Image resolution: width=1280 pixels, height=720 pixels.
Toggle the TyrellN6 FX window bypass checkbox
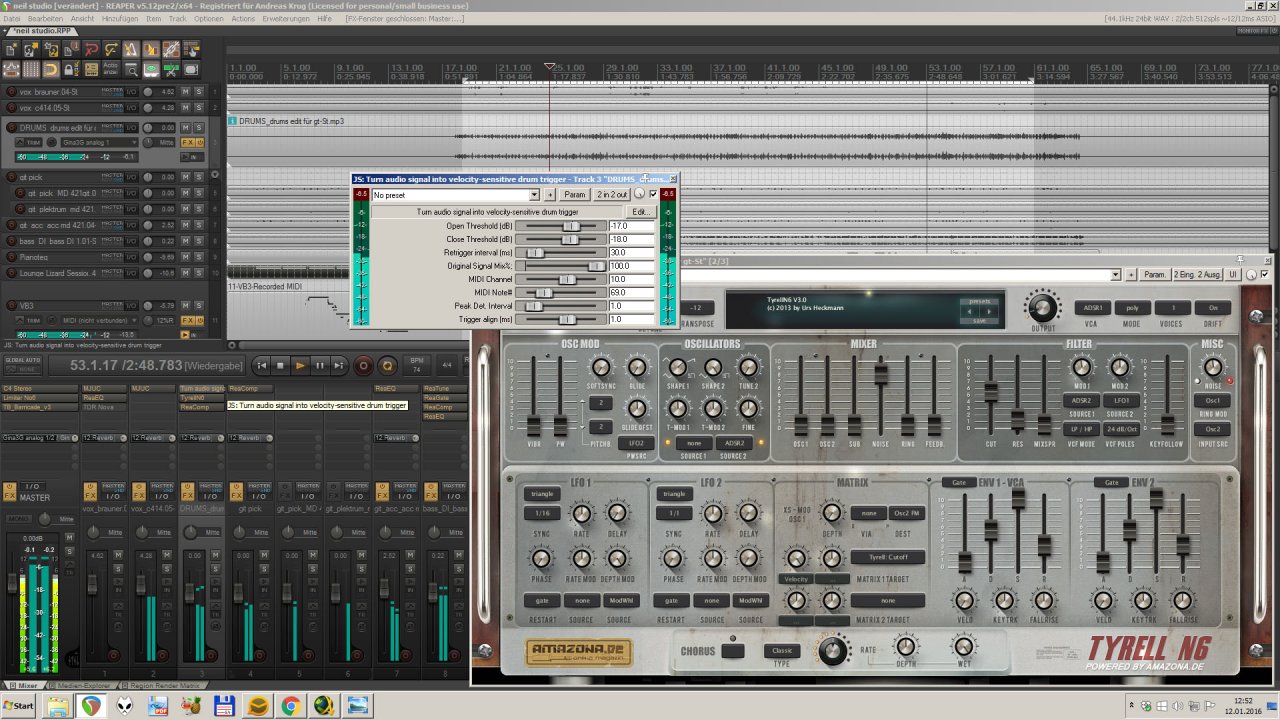[x=1264, y=274]
